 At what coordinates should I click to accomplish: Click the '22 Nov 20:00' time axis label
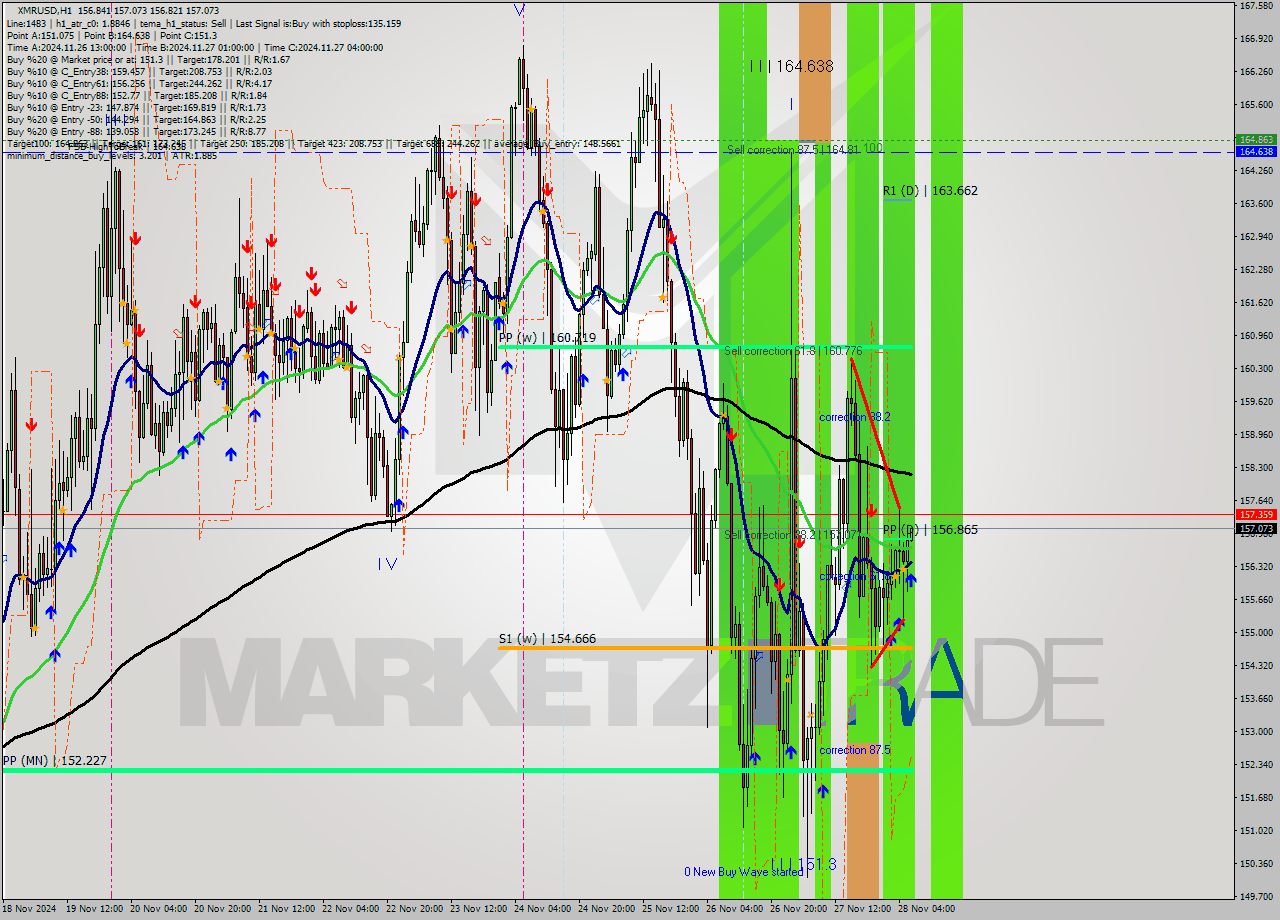414,909
